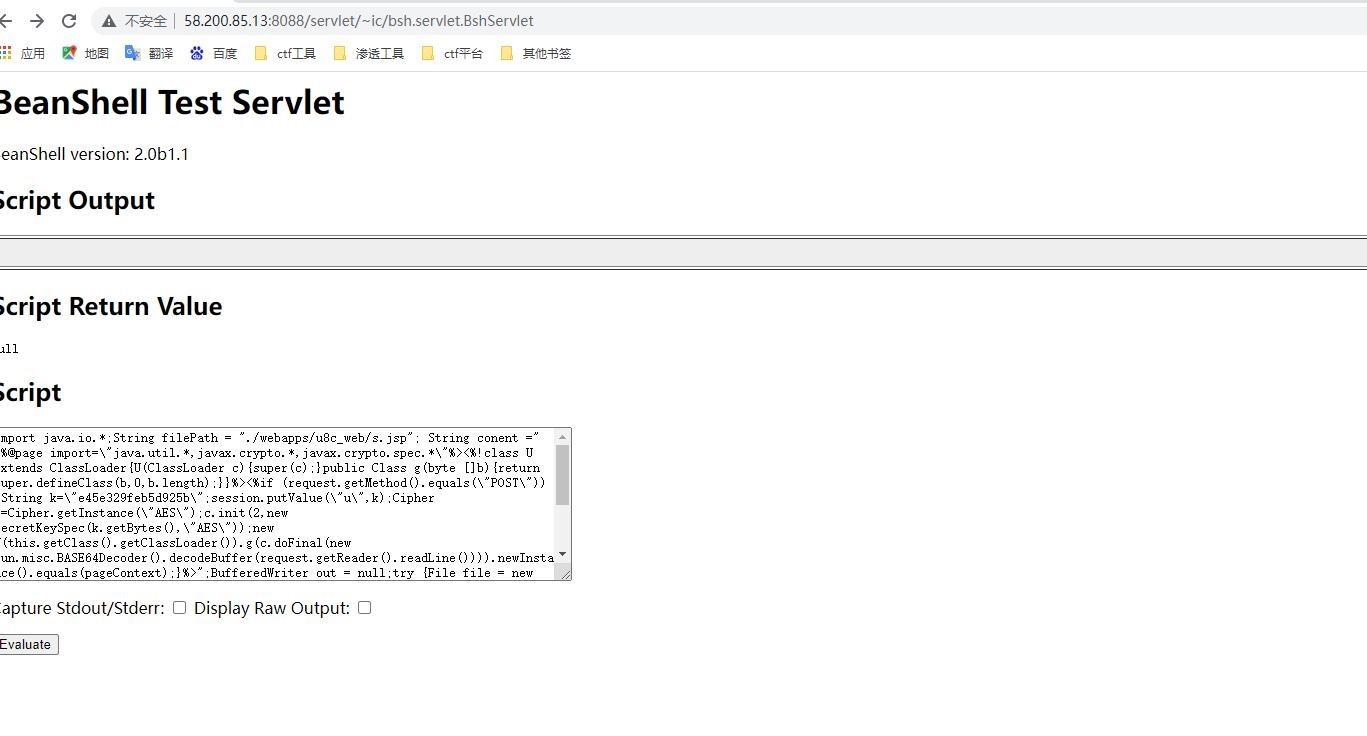Image resolution: width=1367 pixels, height=736 pixels.
Task: Click the textarea resize handle corner
Action: [x=564, y=573]
